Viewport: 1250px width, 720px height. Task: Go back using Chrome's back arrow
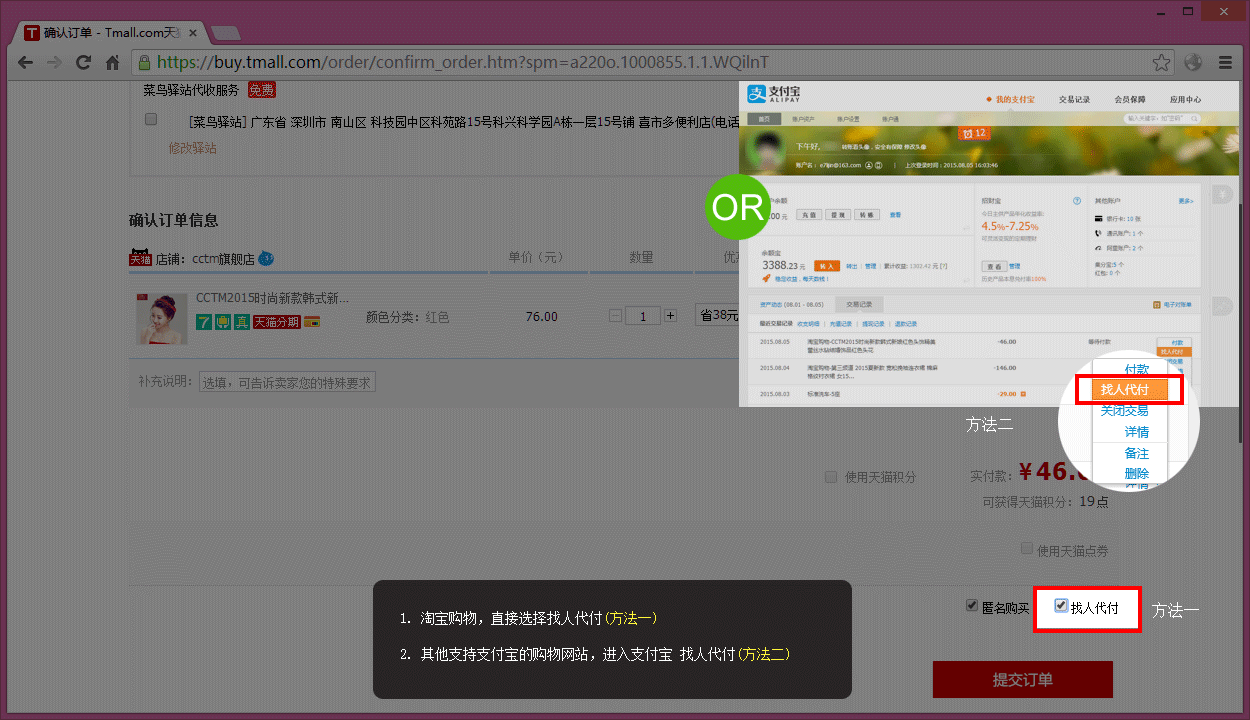pos(26,62)
